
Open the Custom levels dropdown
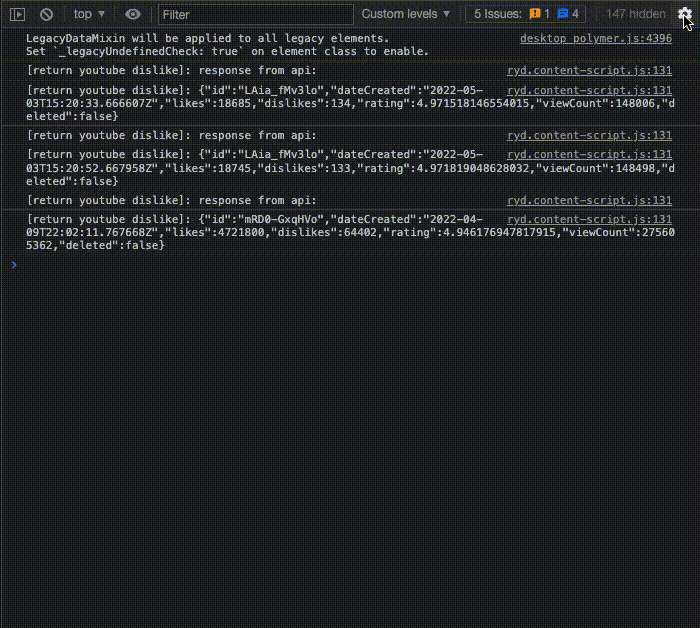tap(405, 14)
